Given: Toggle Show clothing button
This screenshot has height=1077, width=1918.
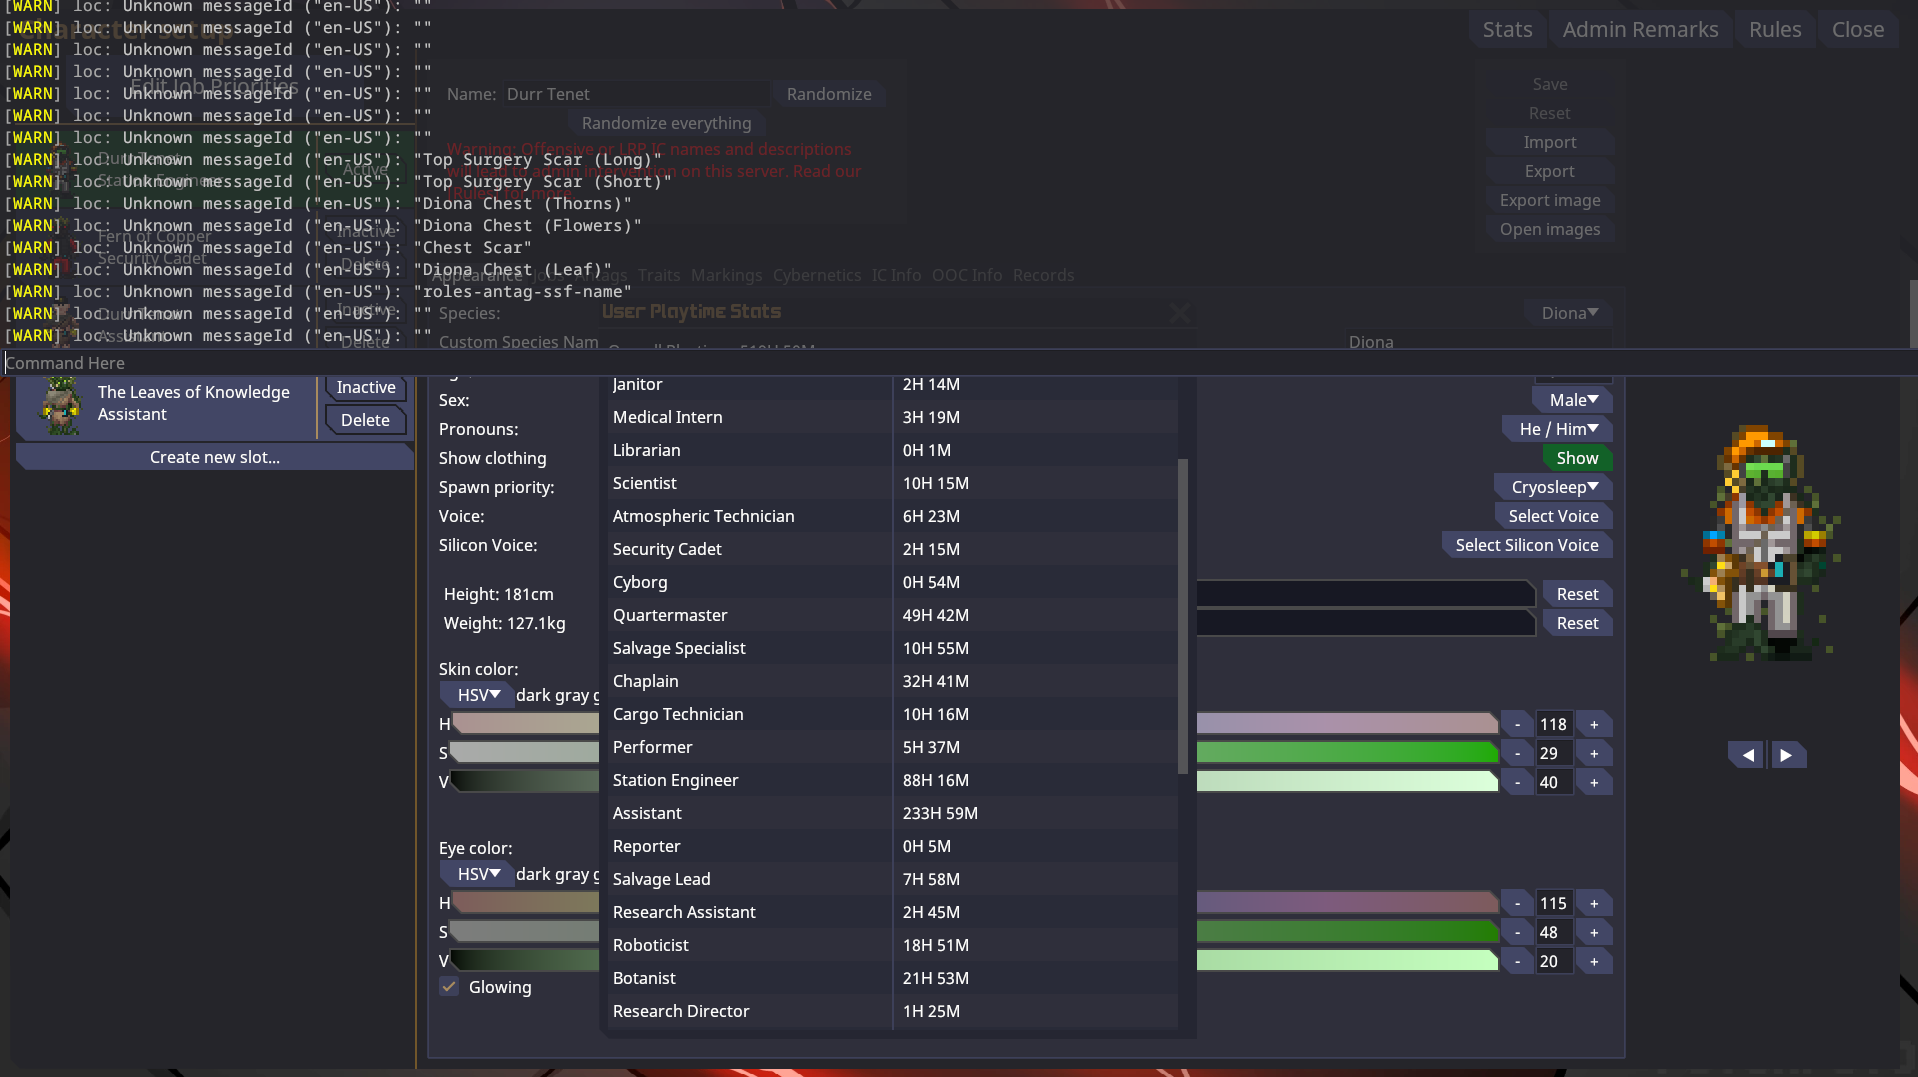Looking at the screenshot, I should point(1576,458).
